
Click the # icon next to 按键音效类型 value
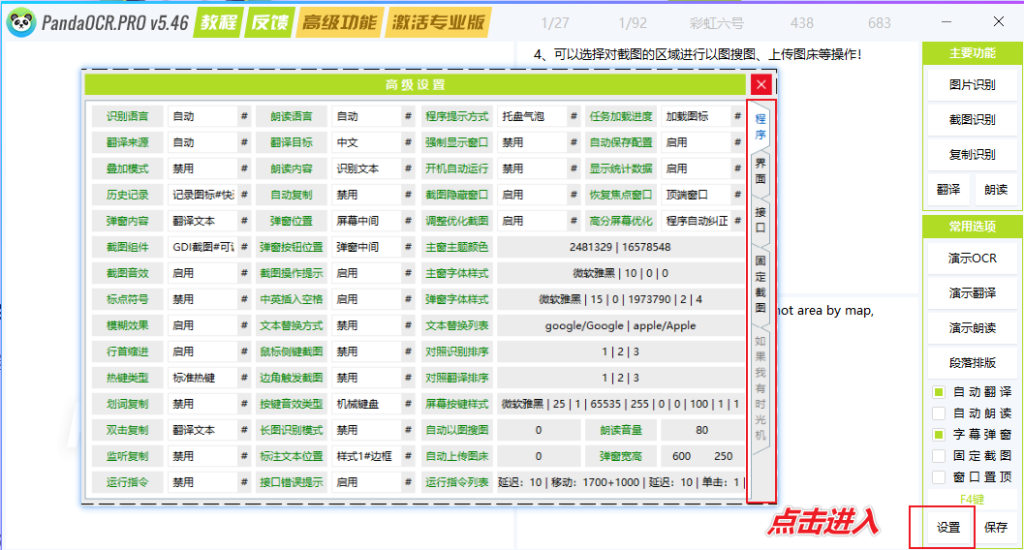click(x=408, y=404)
